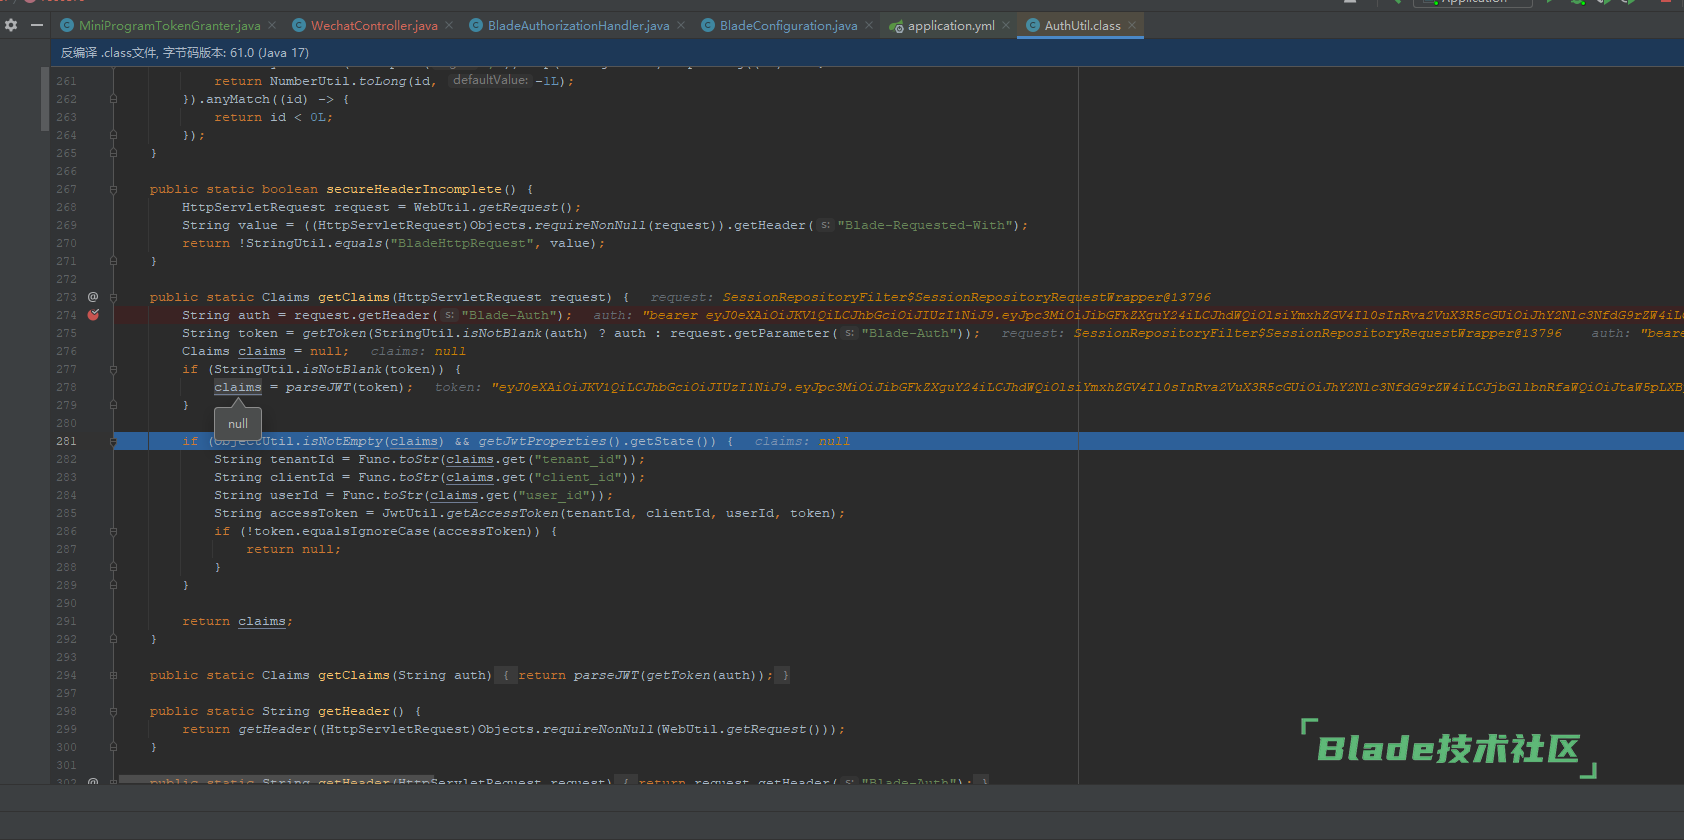This screenshot has height=840, width=1684.
Task: Switch to the BladeAuthorizationHandler.java tab
Action: 578,26
